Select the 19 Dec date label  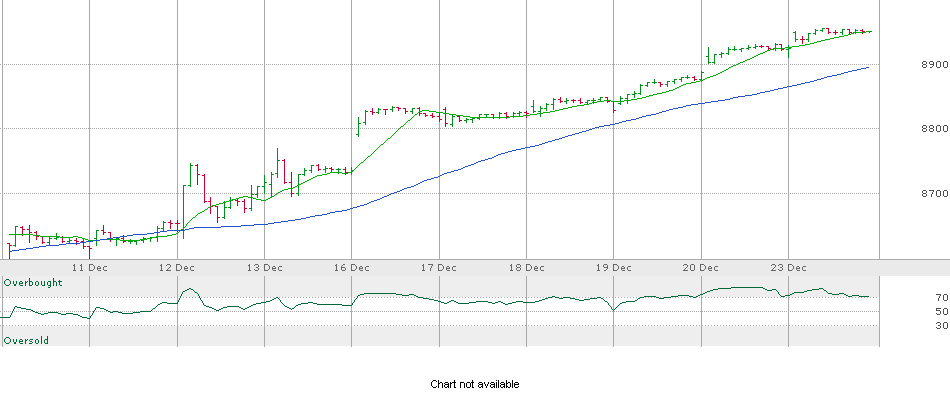[x=614, y=267]
